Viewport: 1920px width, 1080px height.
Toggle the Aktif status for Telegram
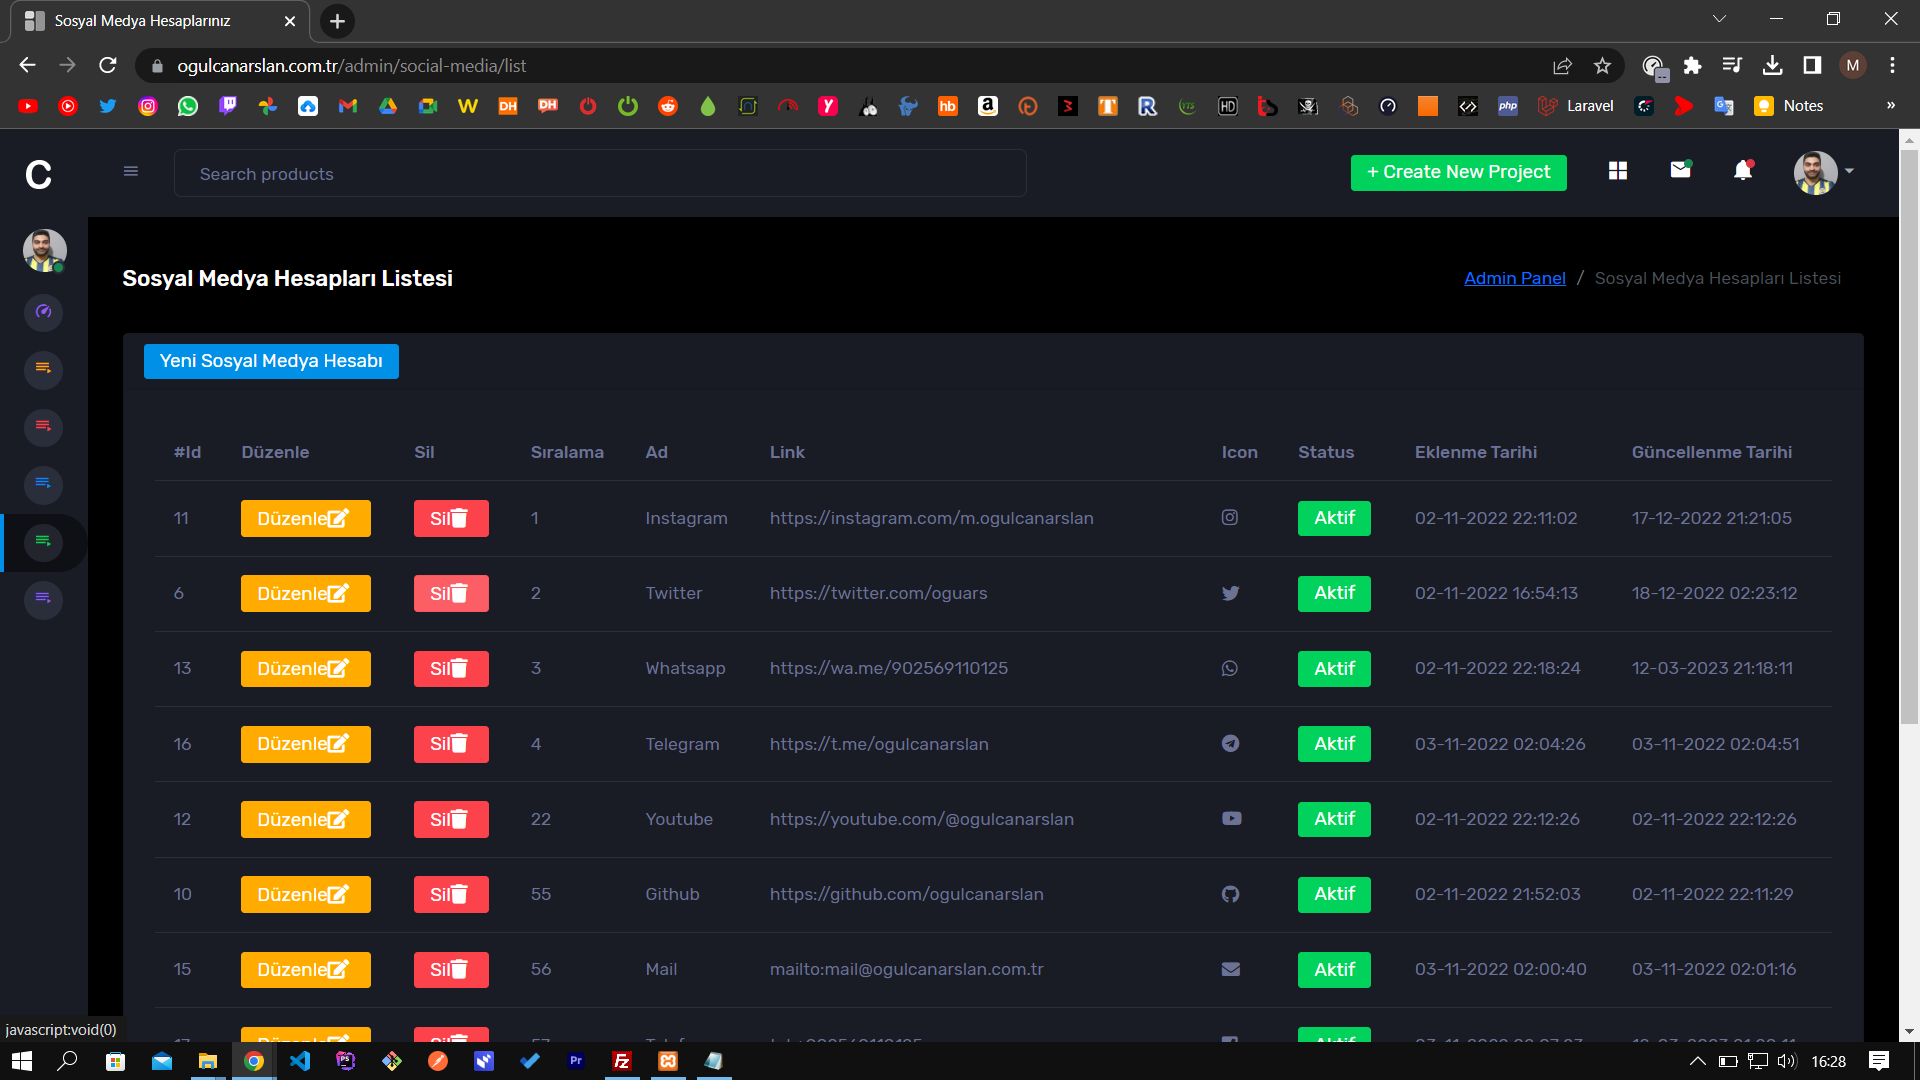[x=1334, y=744]
